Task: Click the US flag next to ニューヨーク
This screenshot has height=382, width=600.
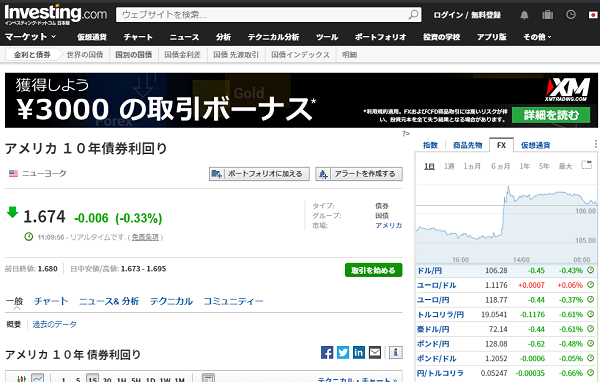Action: pos(13,173)
